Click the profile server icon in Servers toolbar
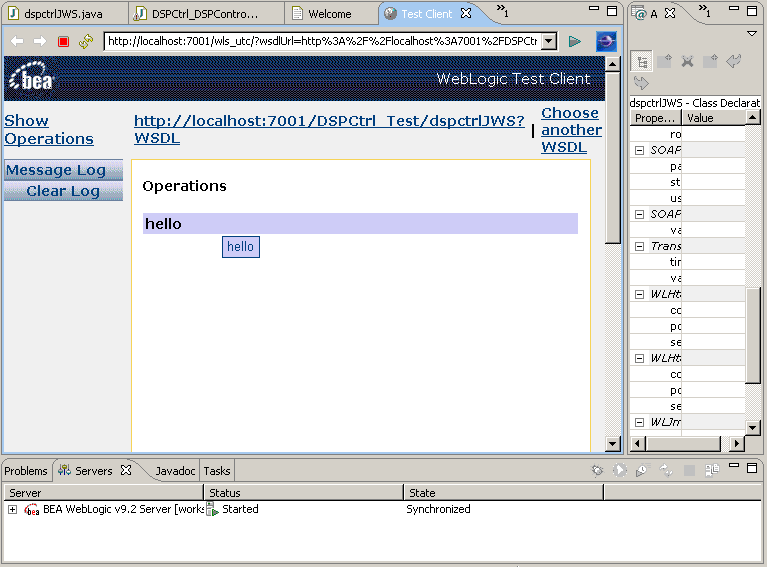Screen dimensions: 767x567 click(642, 471)
